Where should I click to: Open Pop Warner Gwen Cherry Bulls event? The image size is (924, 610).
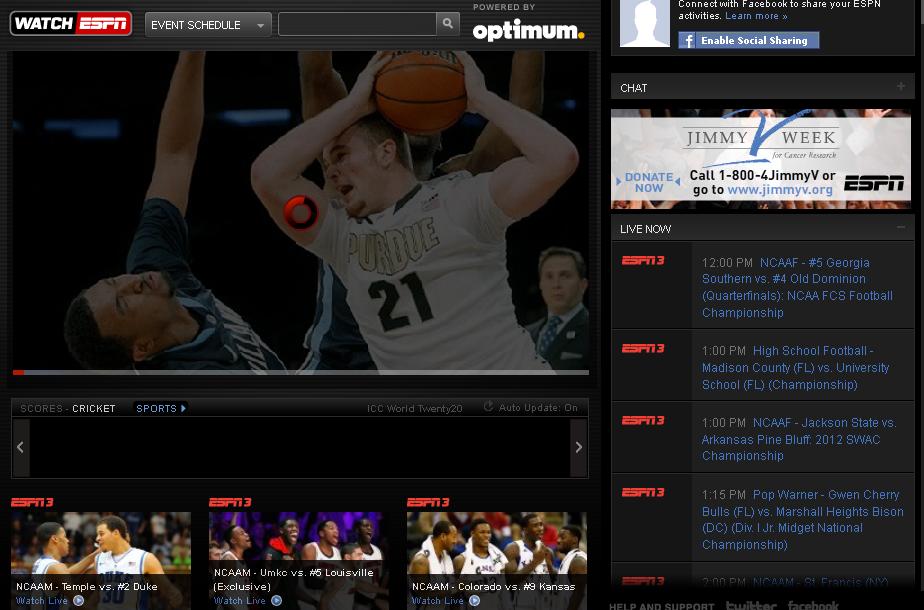tap(802, 519)
